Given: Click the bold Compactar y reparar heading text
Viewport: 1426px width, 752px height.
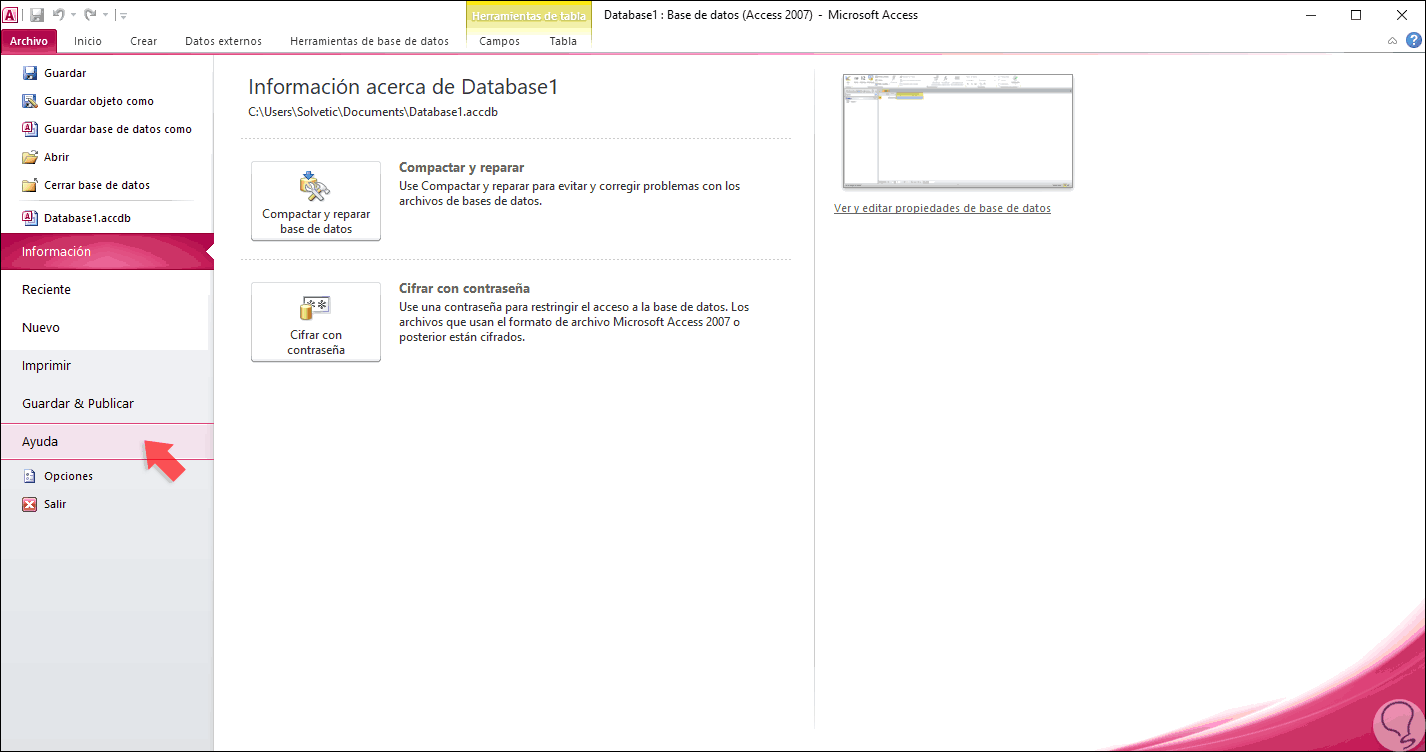Looking at the screenshot, I should click(x=462, y=168).
